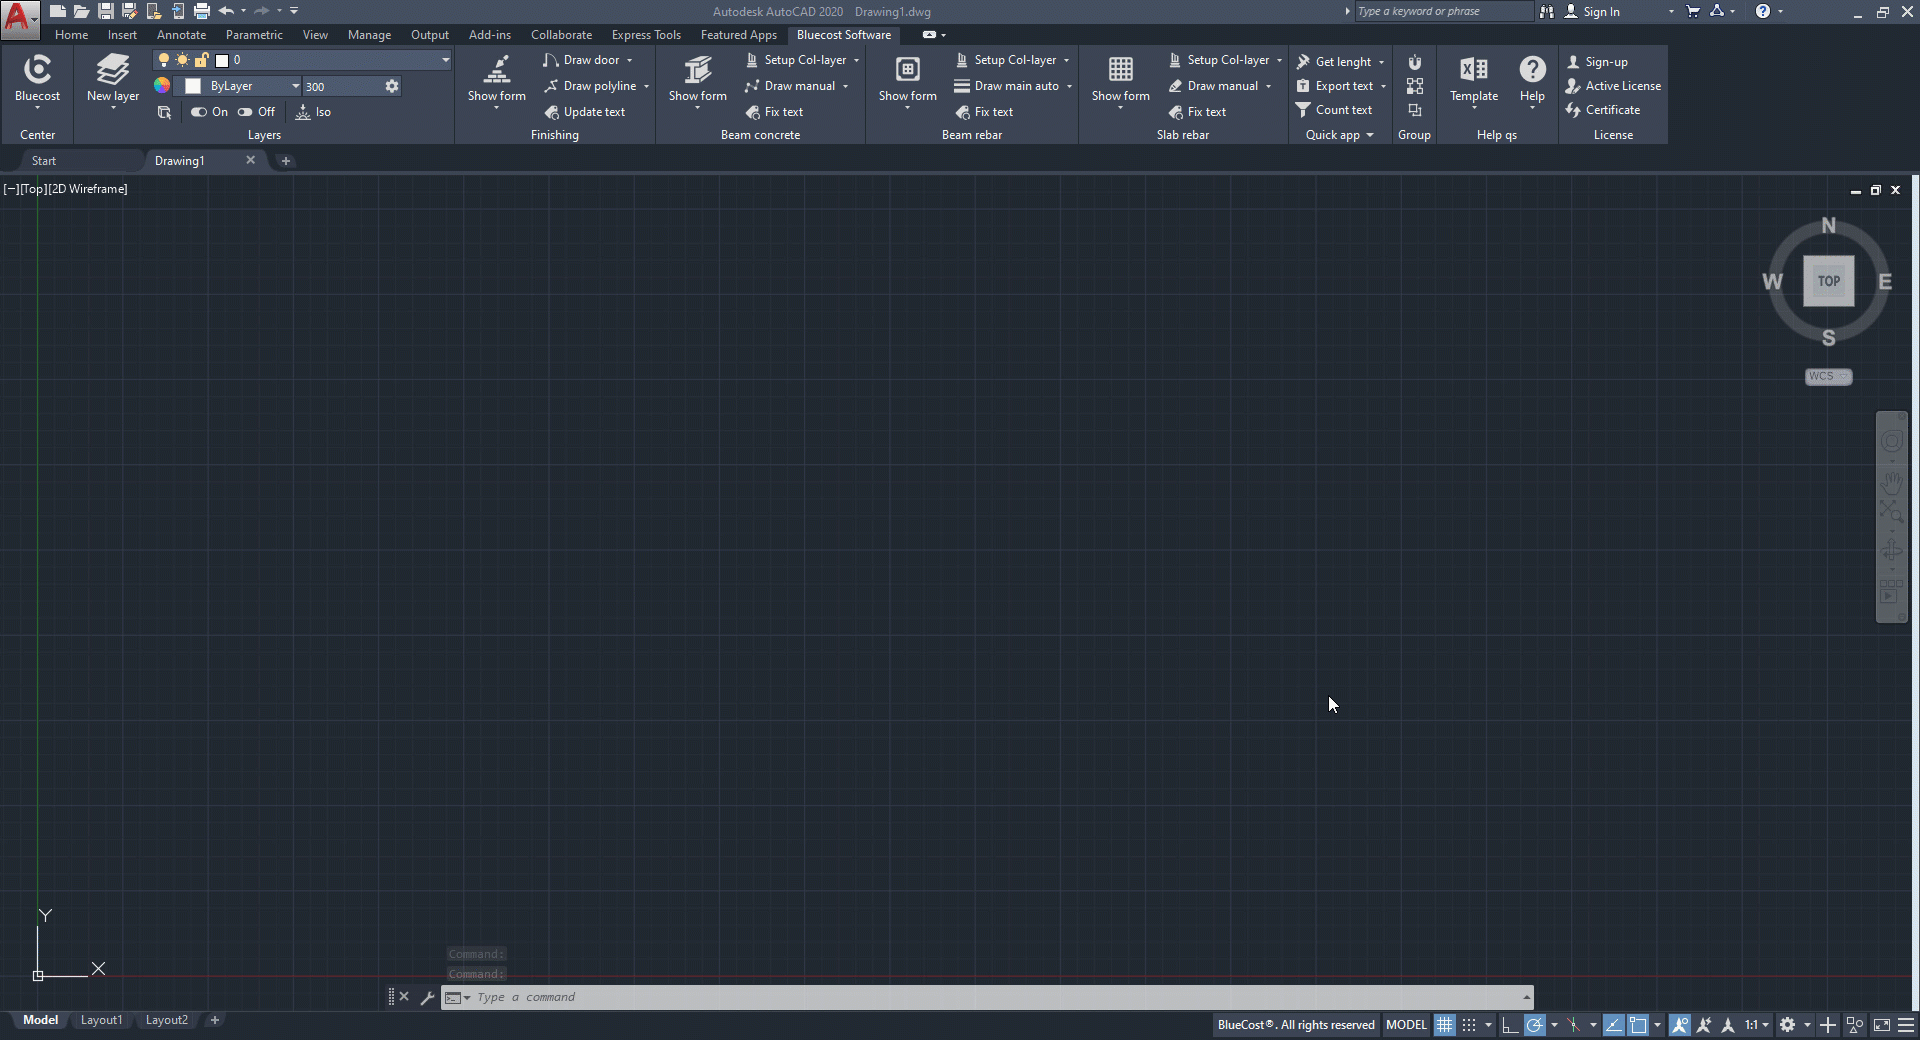Click the layer color swatch
Image resolution: width=1920 pixels, height=1040 pixels.
tap(193, 86)
